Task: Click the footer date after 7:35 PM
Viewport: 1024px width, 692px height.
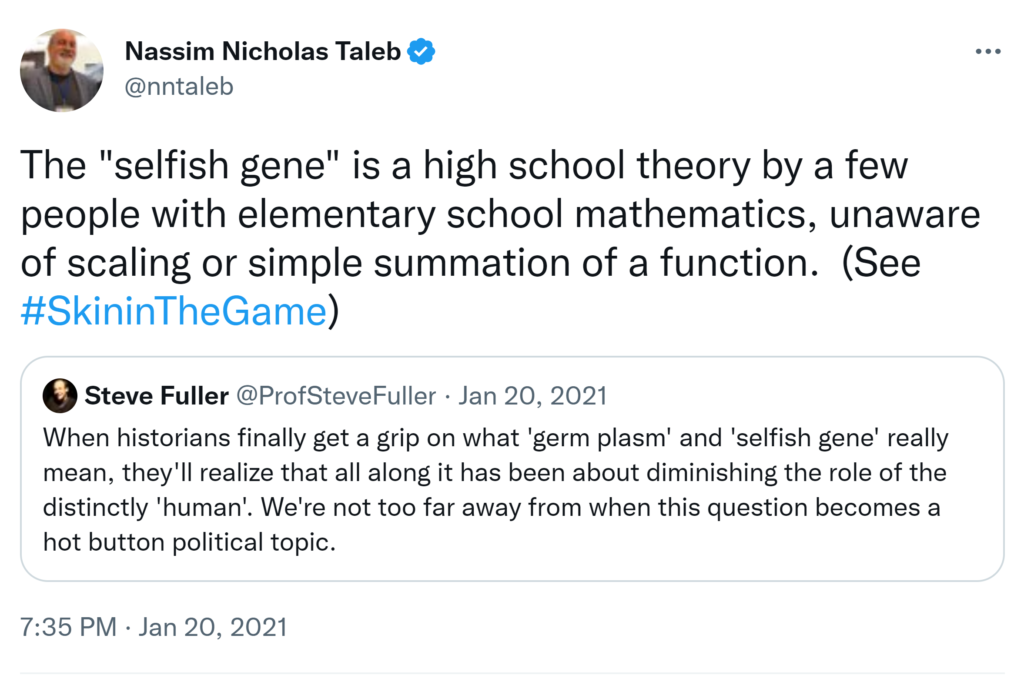Action: tap(212, 627)
